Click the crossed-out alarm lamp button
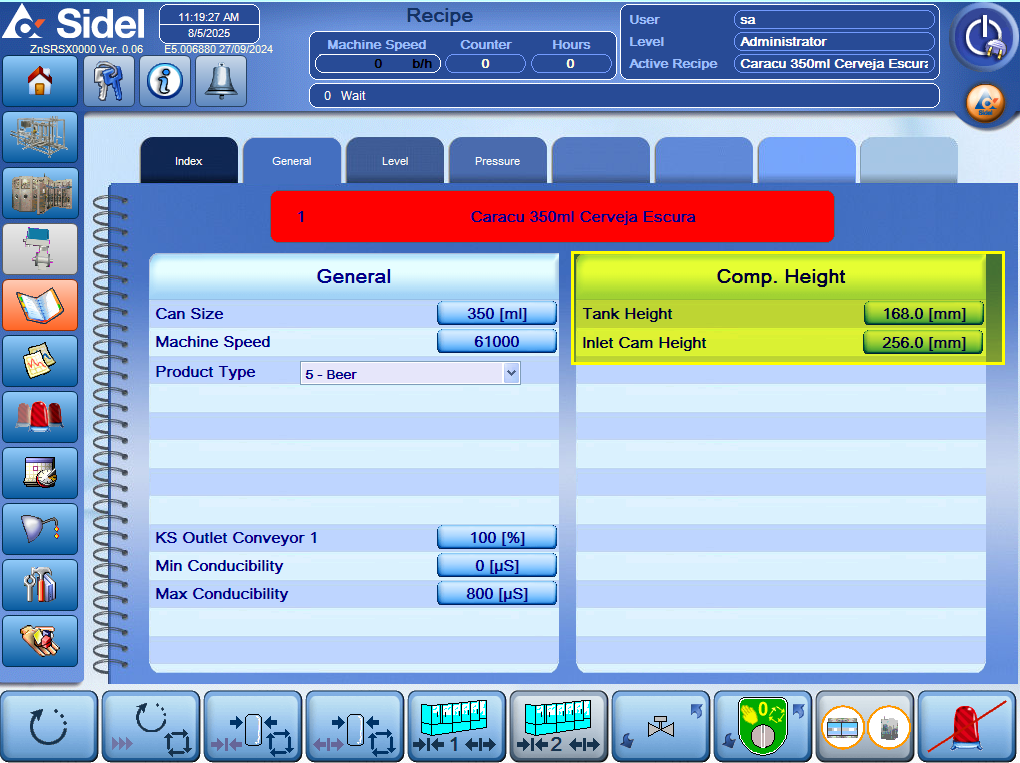This screenshot has width=1020, height=763. click(x=967, y=726)
